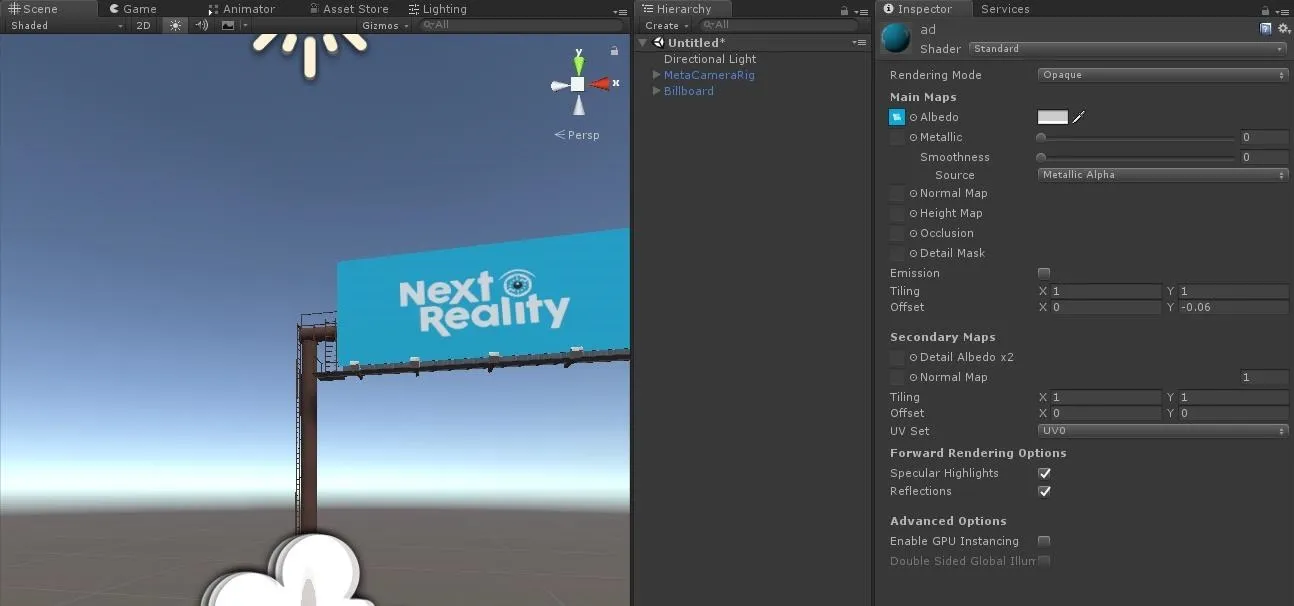Click the Albedo texture picker circle

coord(913,117)
